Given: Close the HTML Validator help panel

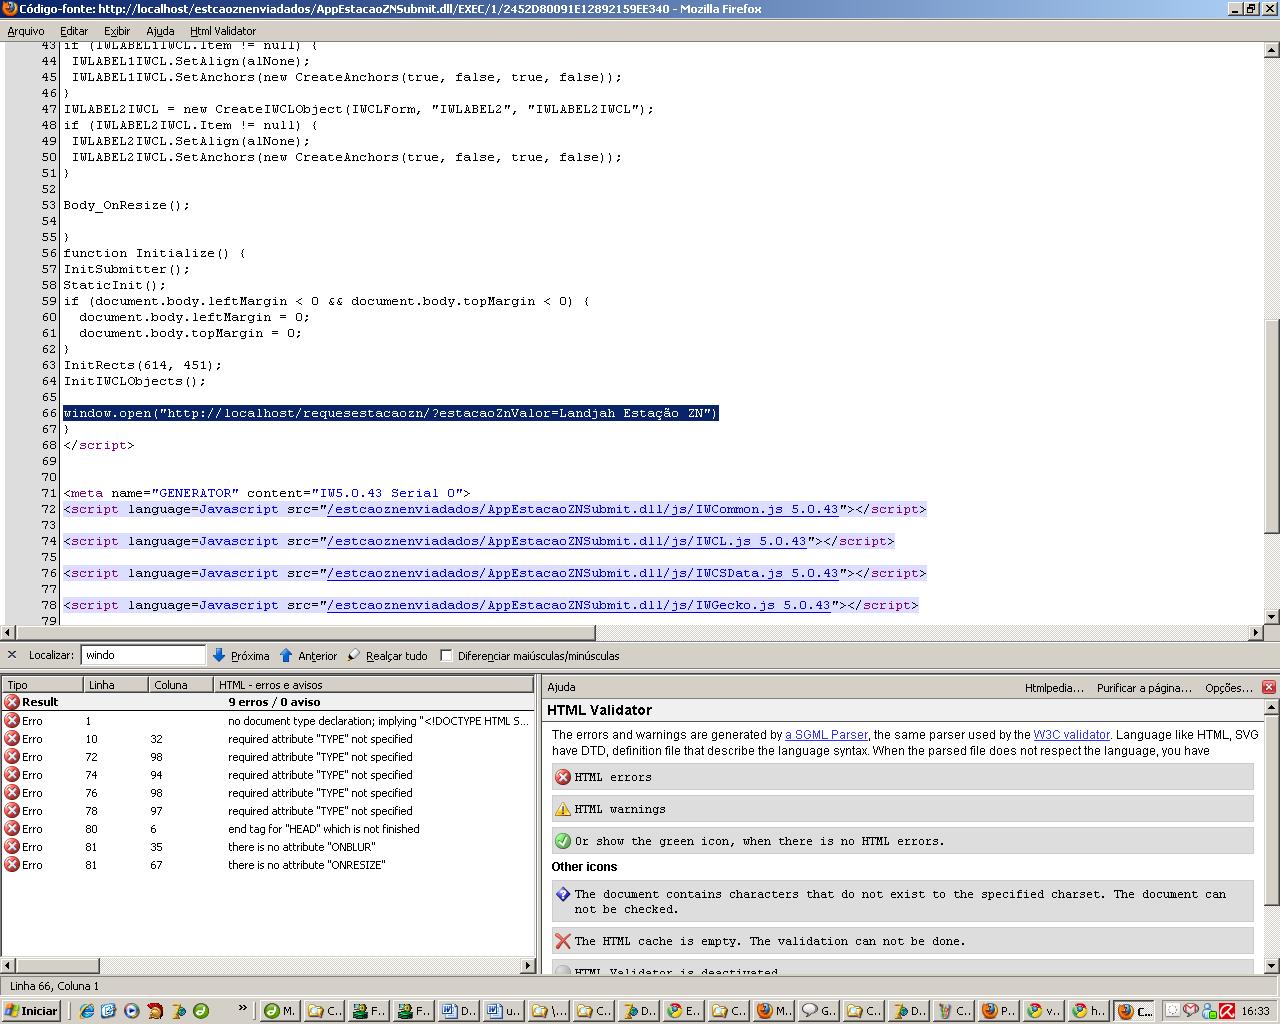Looking at the screenshot, I should 1269,687.
